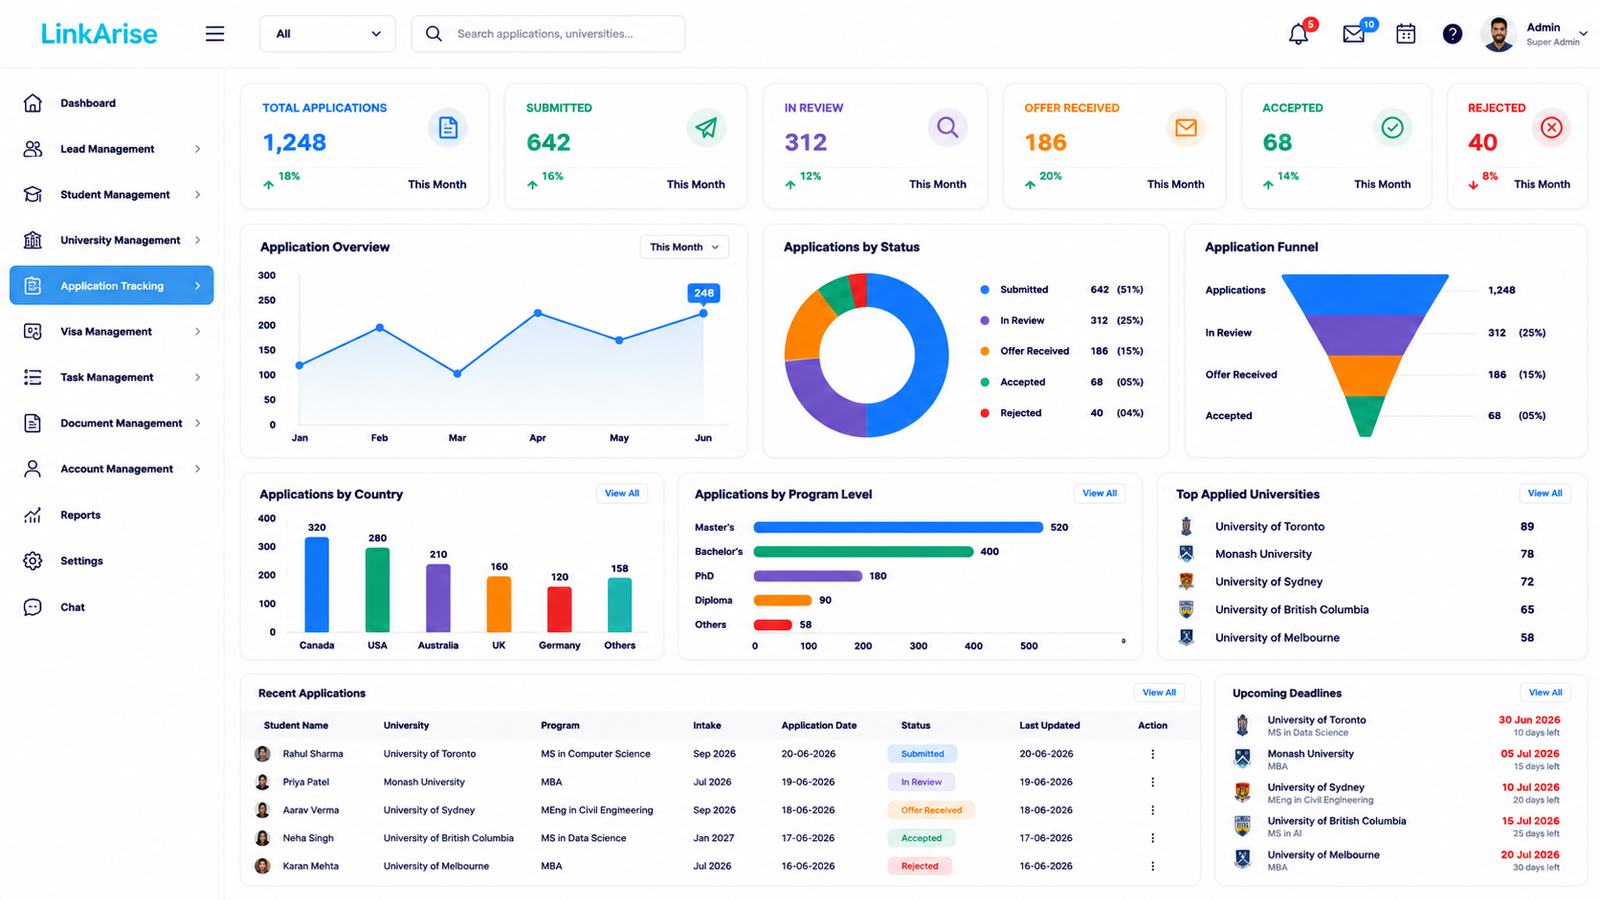Expand University Management chevron
Image resolution: width=1600 pixels, height=900 pixels.
[197, 240]
